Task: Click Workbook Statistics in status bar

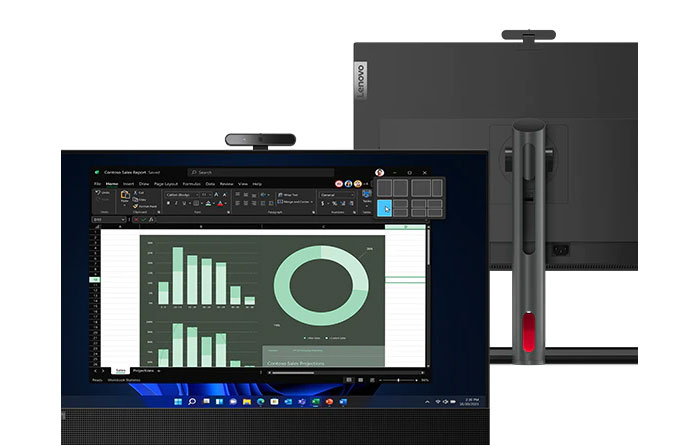Action: click(124, 380)
